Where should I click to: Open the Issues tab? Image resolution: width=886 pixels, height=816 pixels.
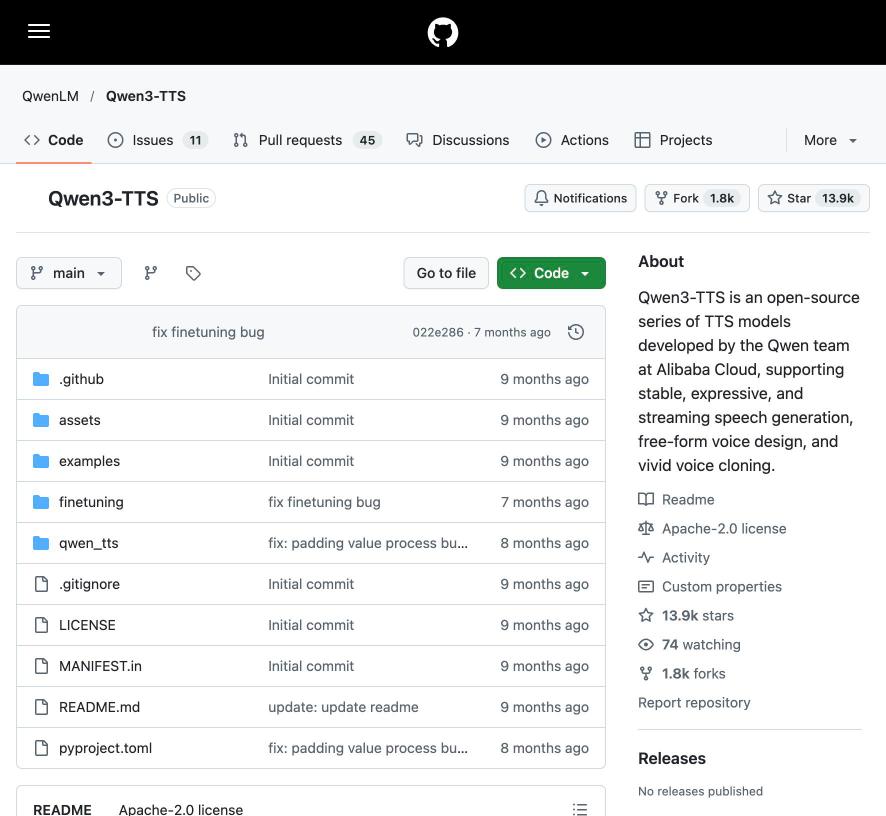tap(158, 140)
